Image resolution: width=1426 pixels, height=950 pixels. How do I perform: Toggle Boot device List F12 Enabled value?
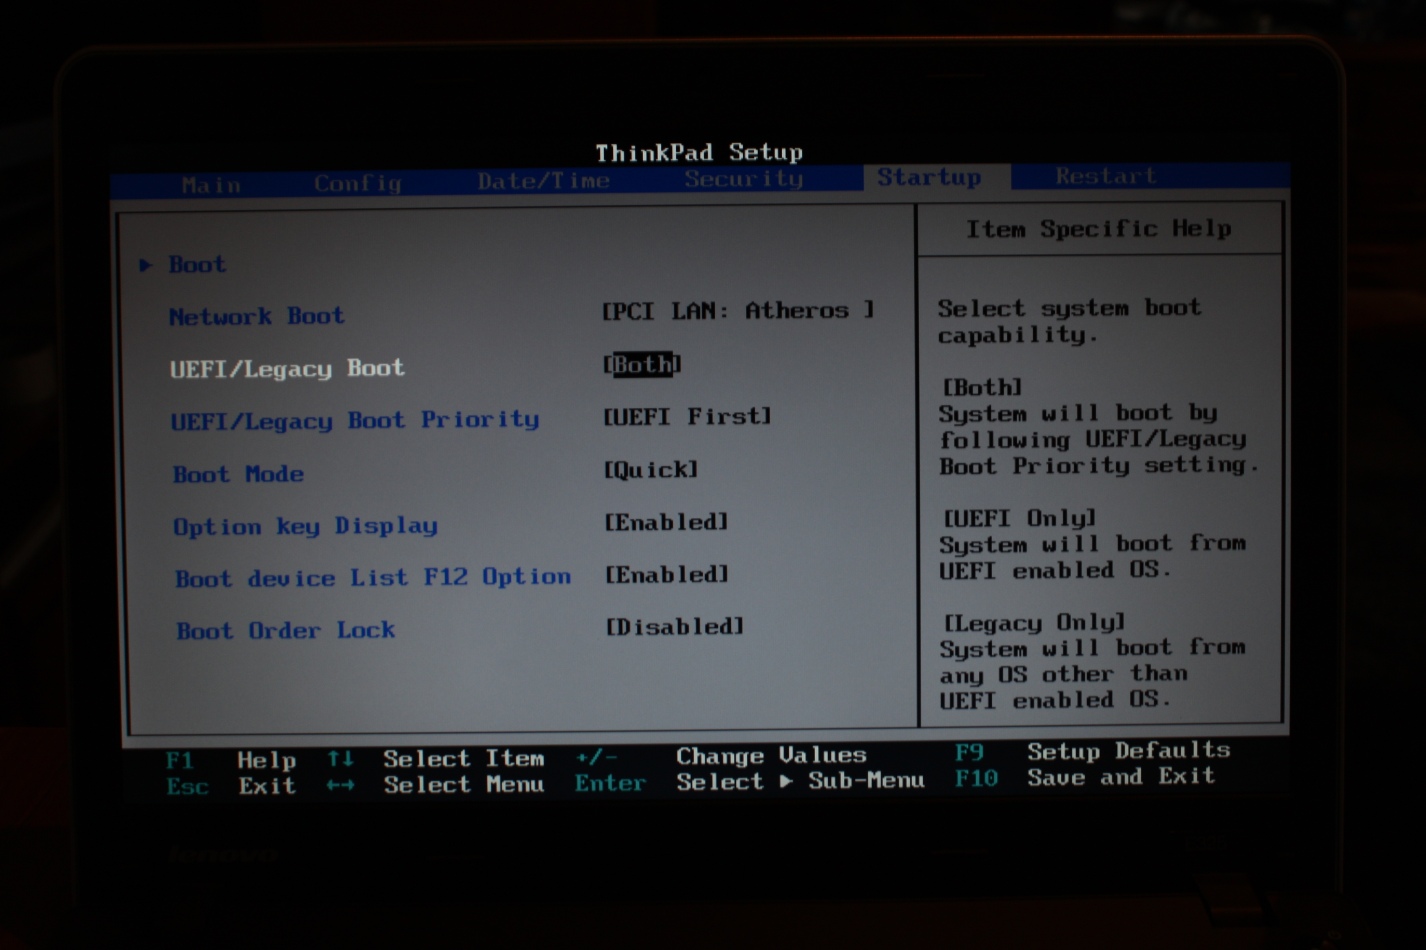[x=667, y=574]
